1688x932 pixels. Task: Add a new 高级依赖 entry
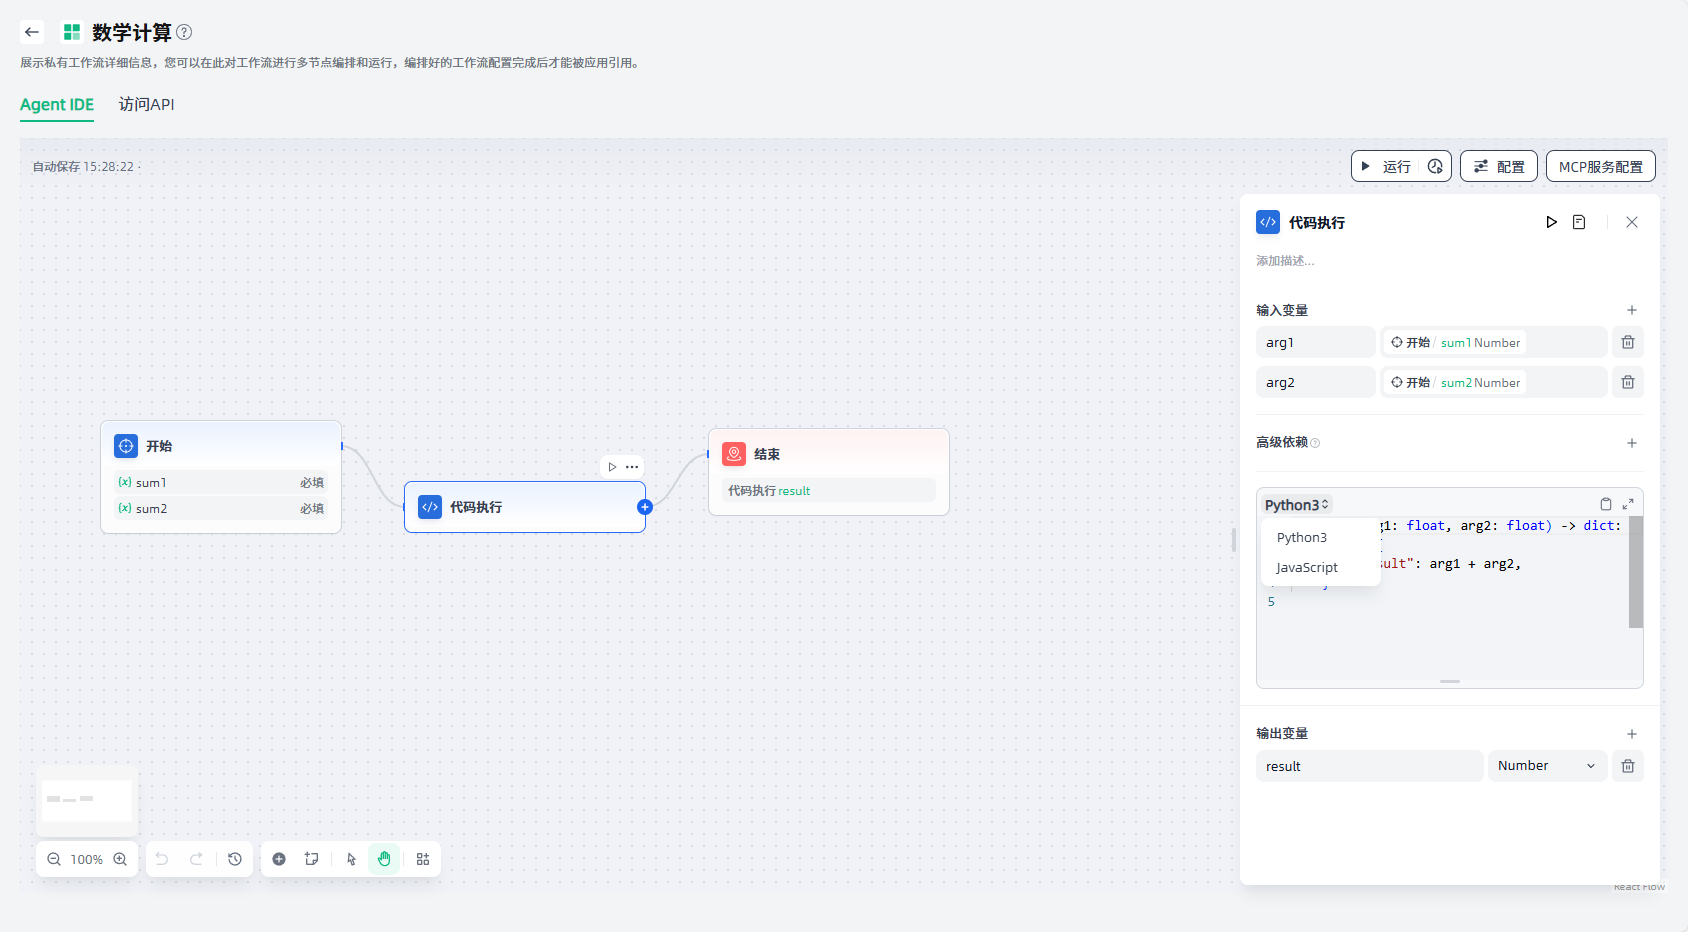point(1631,443)
